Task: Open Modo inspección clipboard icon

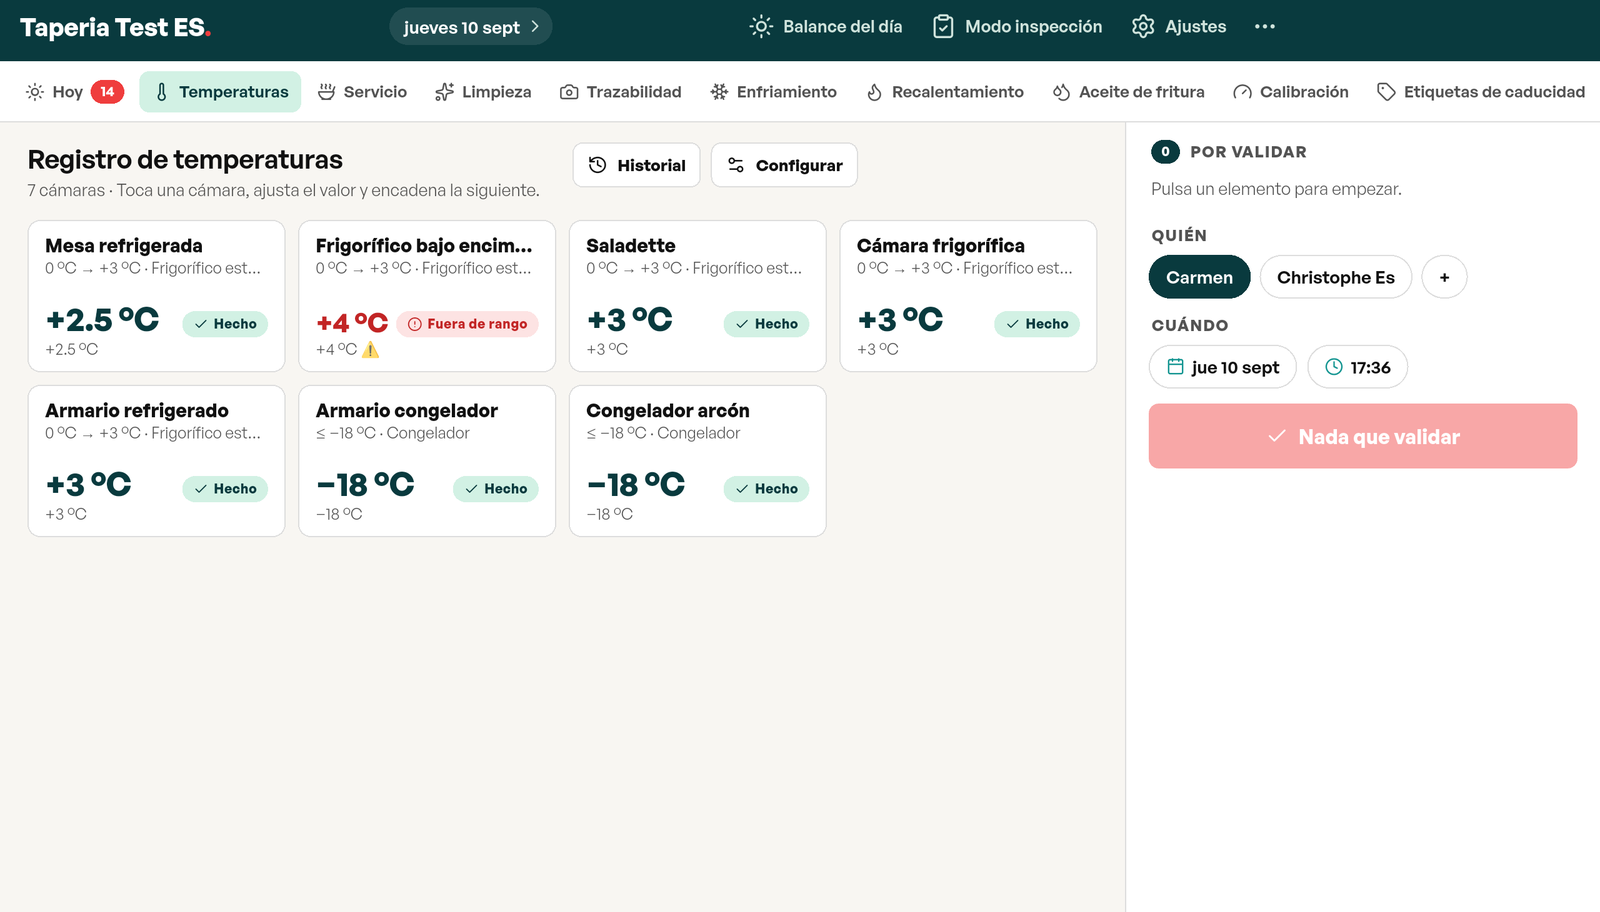Action: tap(943, 27)
